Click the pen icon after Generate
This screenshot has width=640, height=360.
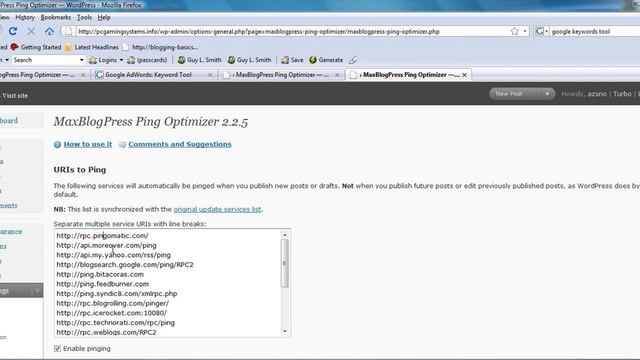tap(353, 60)
